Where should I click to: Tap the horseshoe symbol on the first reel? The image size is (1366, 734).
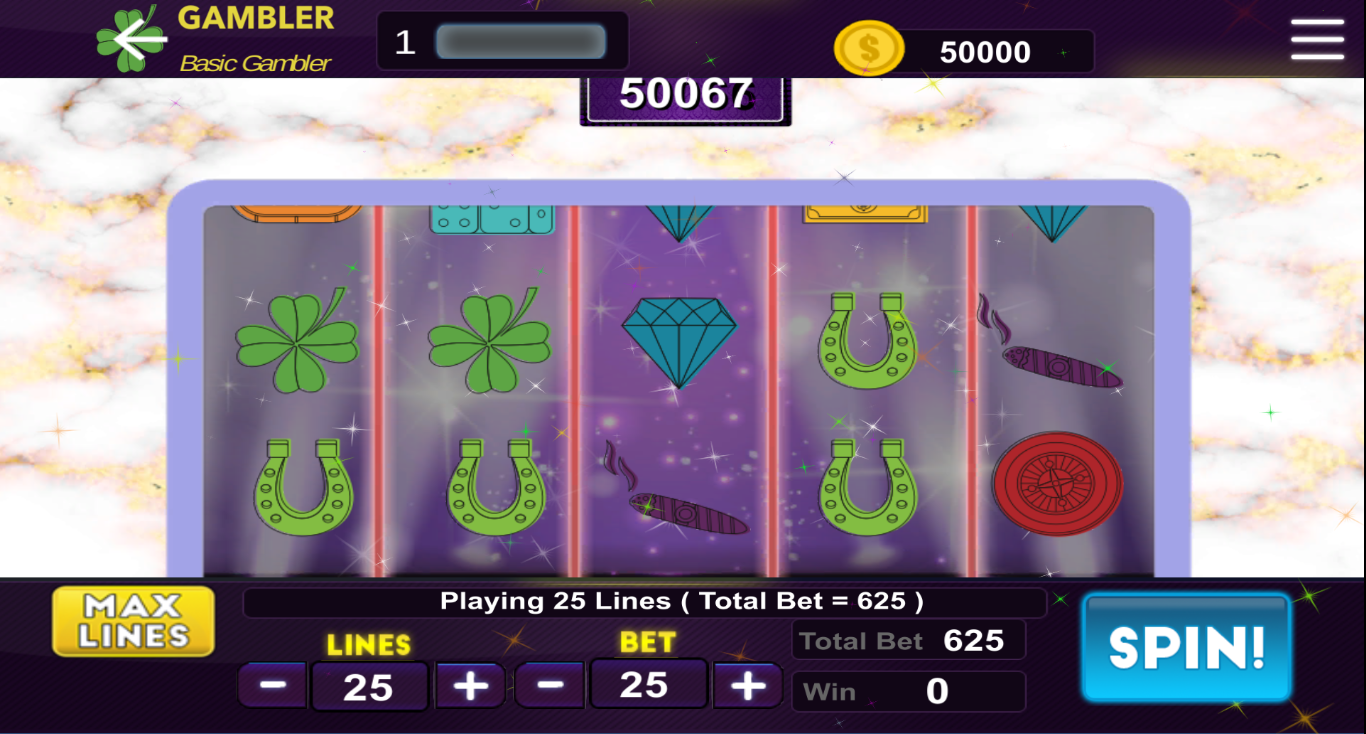tap(303, 486)
